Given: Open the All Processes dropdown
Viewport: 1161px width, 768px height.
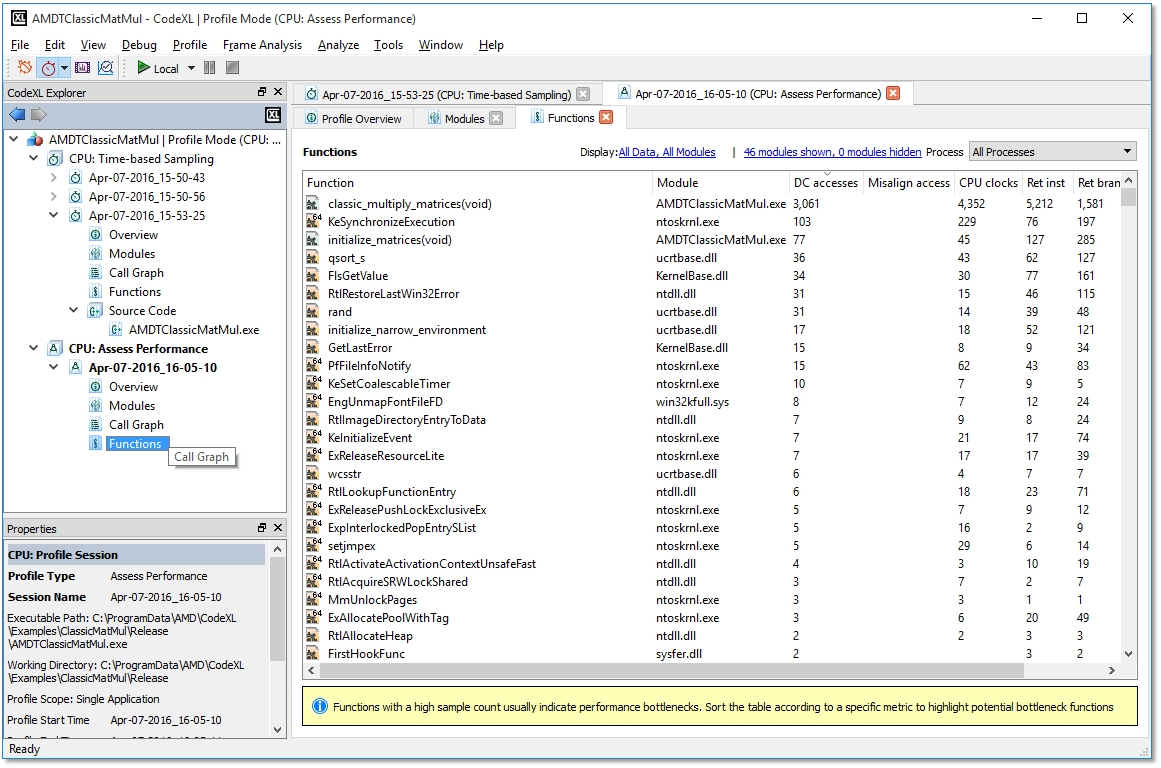Looking at the screenshot, I should (1052, 152).
